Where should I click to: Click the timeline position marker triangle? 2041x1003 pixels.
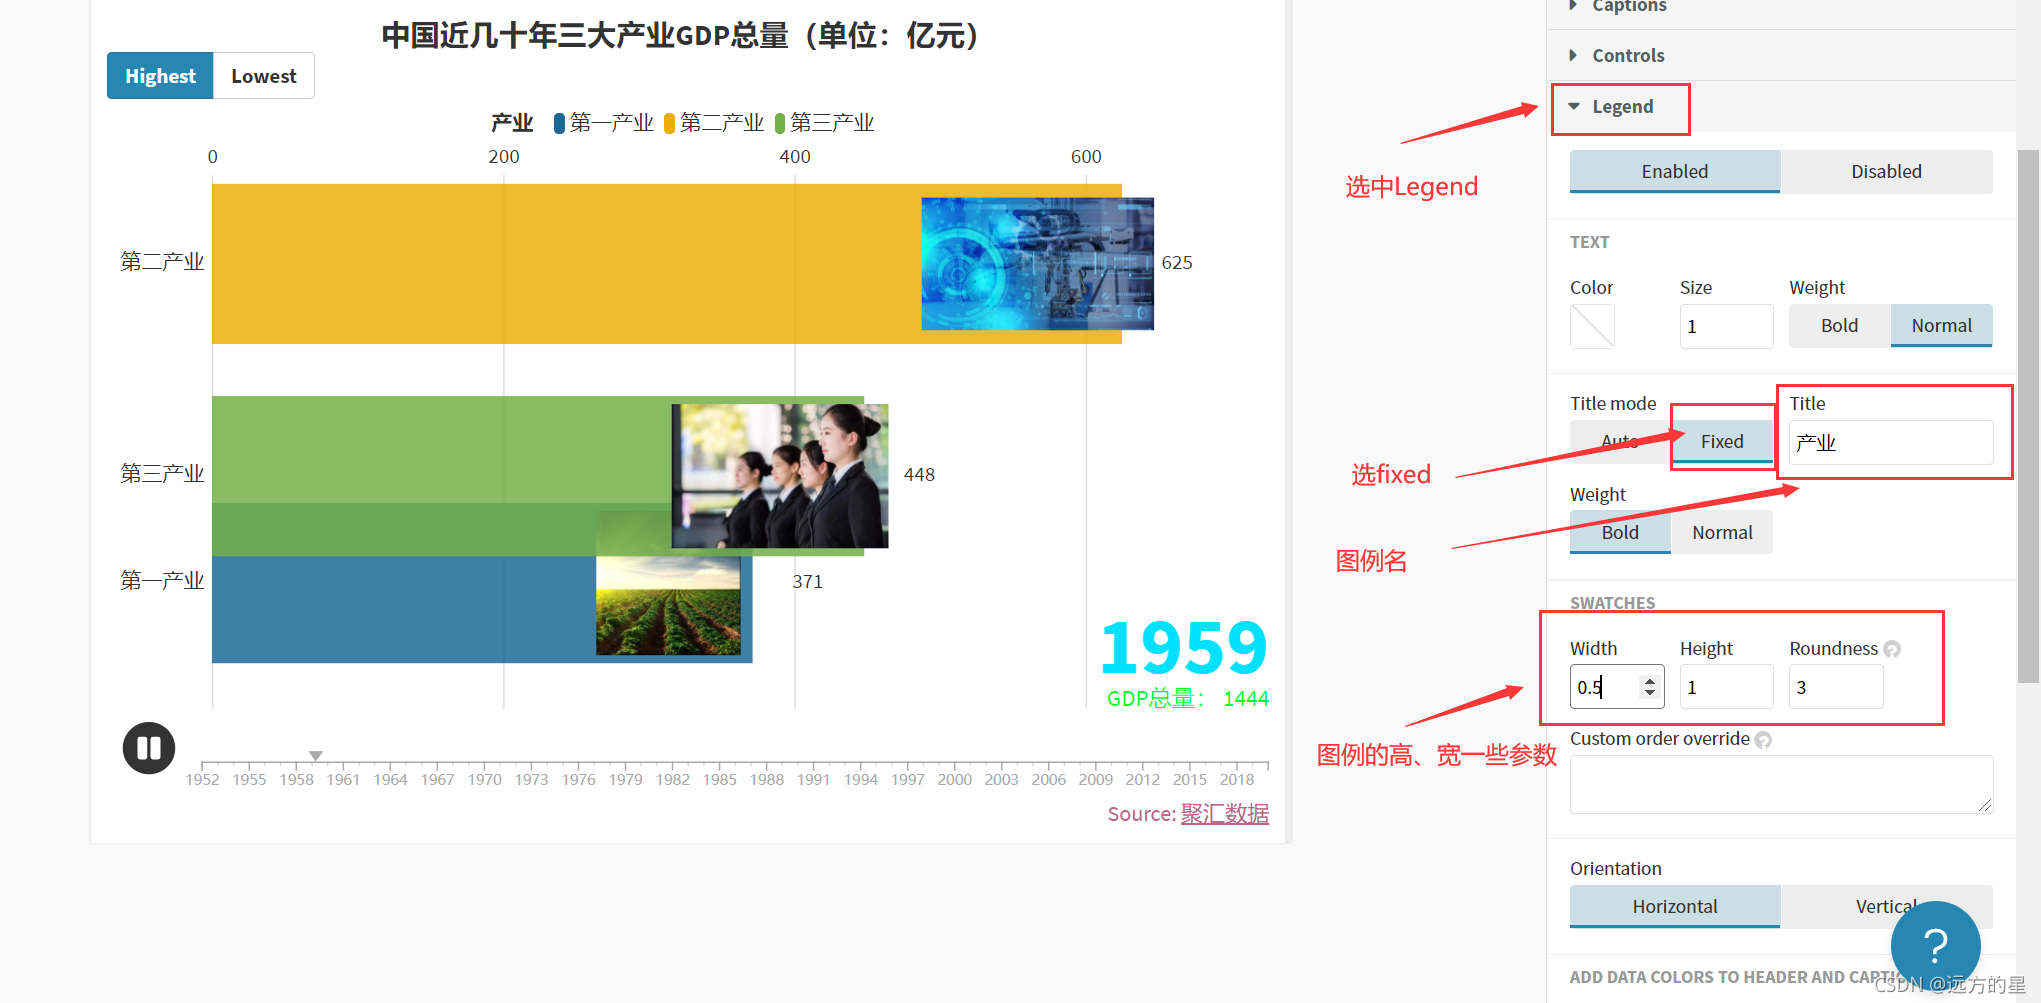(316, 756)
